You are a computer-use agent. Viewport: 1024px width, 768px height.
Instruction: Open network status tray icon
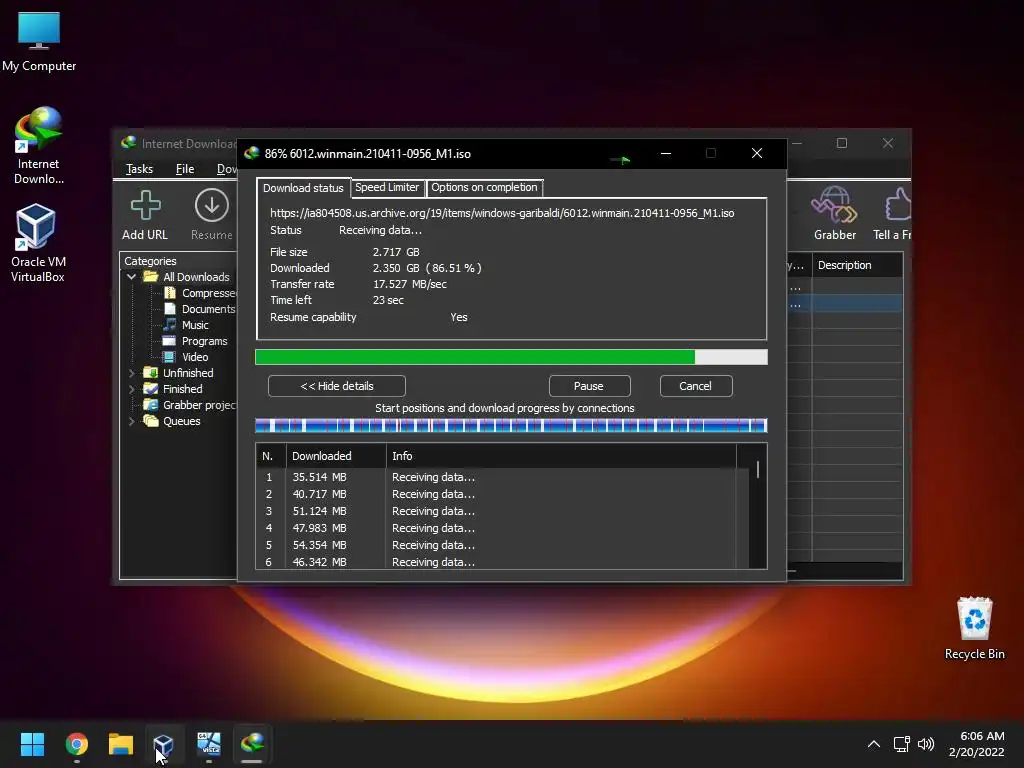tap(901, 744)
